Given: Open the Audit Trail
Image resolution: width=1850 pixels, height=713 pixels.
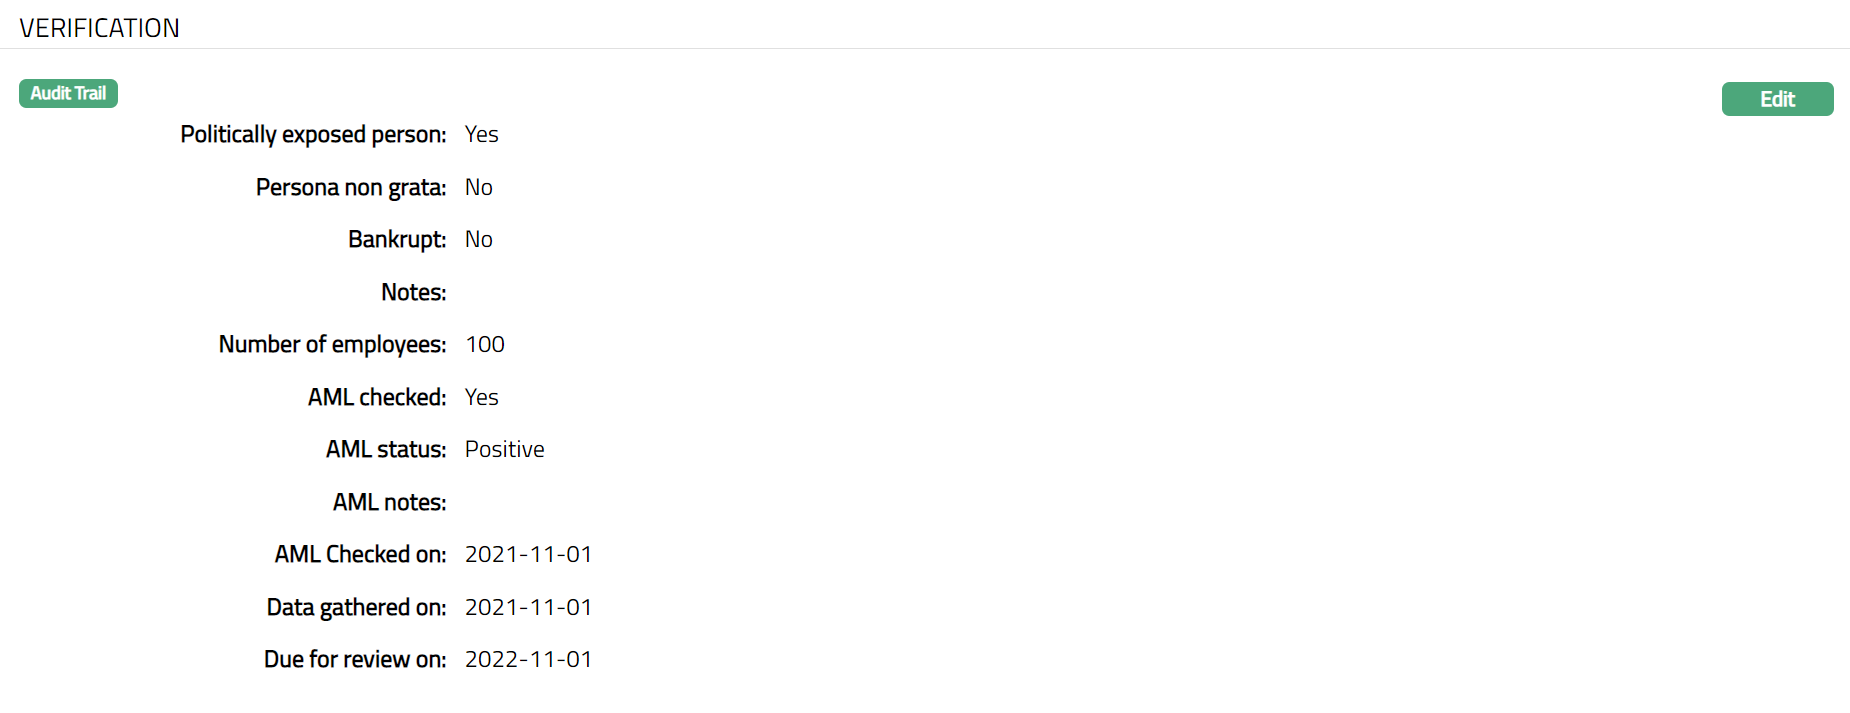Looking at the screenshot, I should (x=68, y=93).
